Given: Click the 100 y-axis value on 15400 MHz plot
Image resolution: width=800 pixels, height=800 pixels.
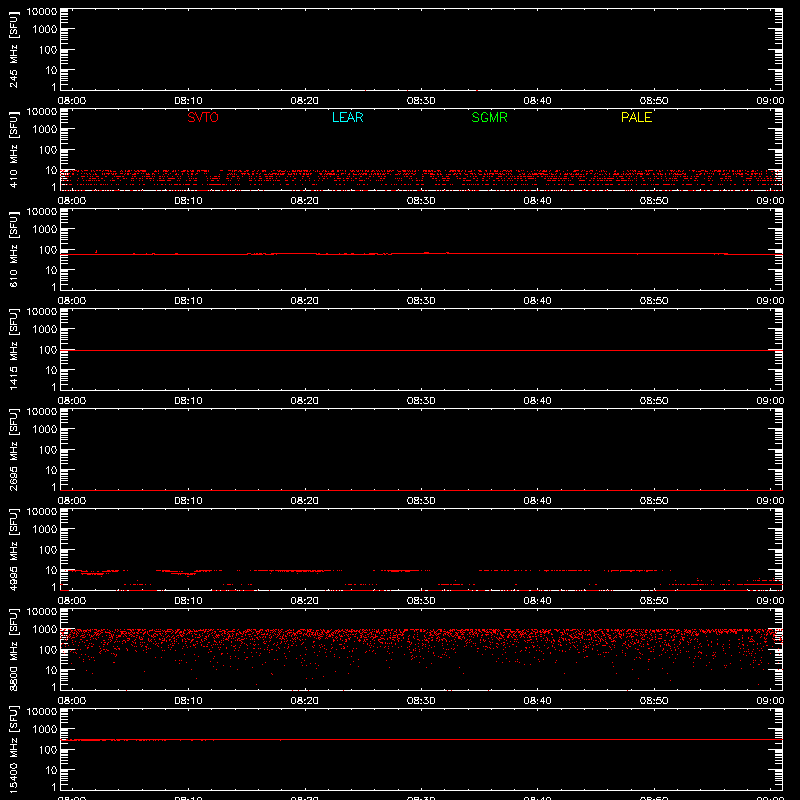Looking at the screenshot, I should pyautogui.click(x=48, y=750).
